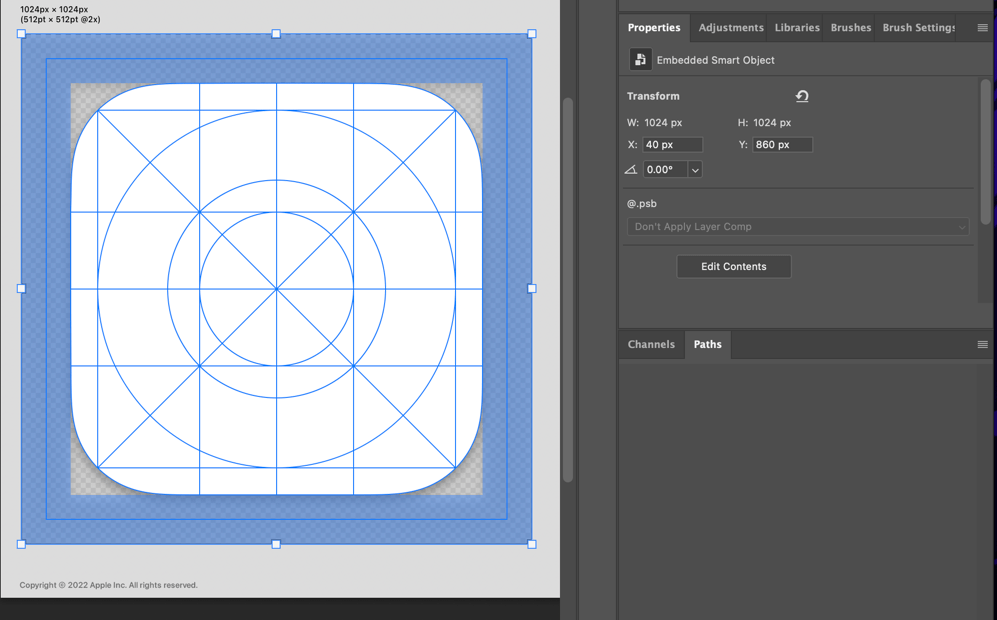Click the Properties panel vertical scrollbar

(x=986, y=151)
